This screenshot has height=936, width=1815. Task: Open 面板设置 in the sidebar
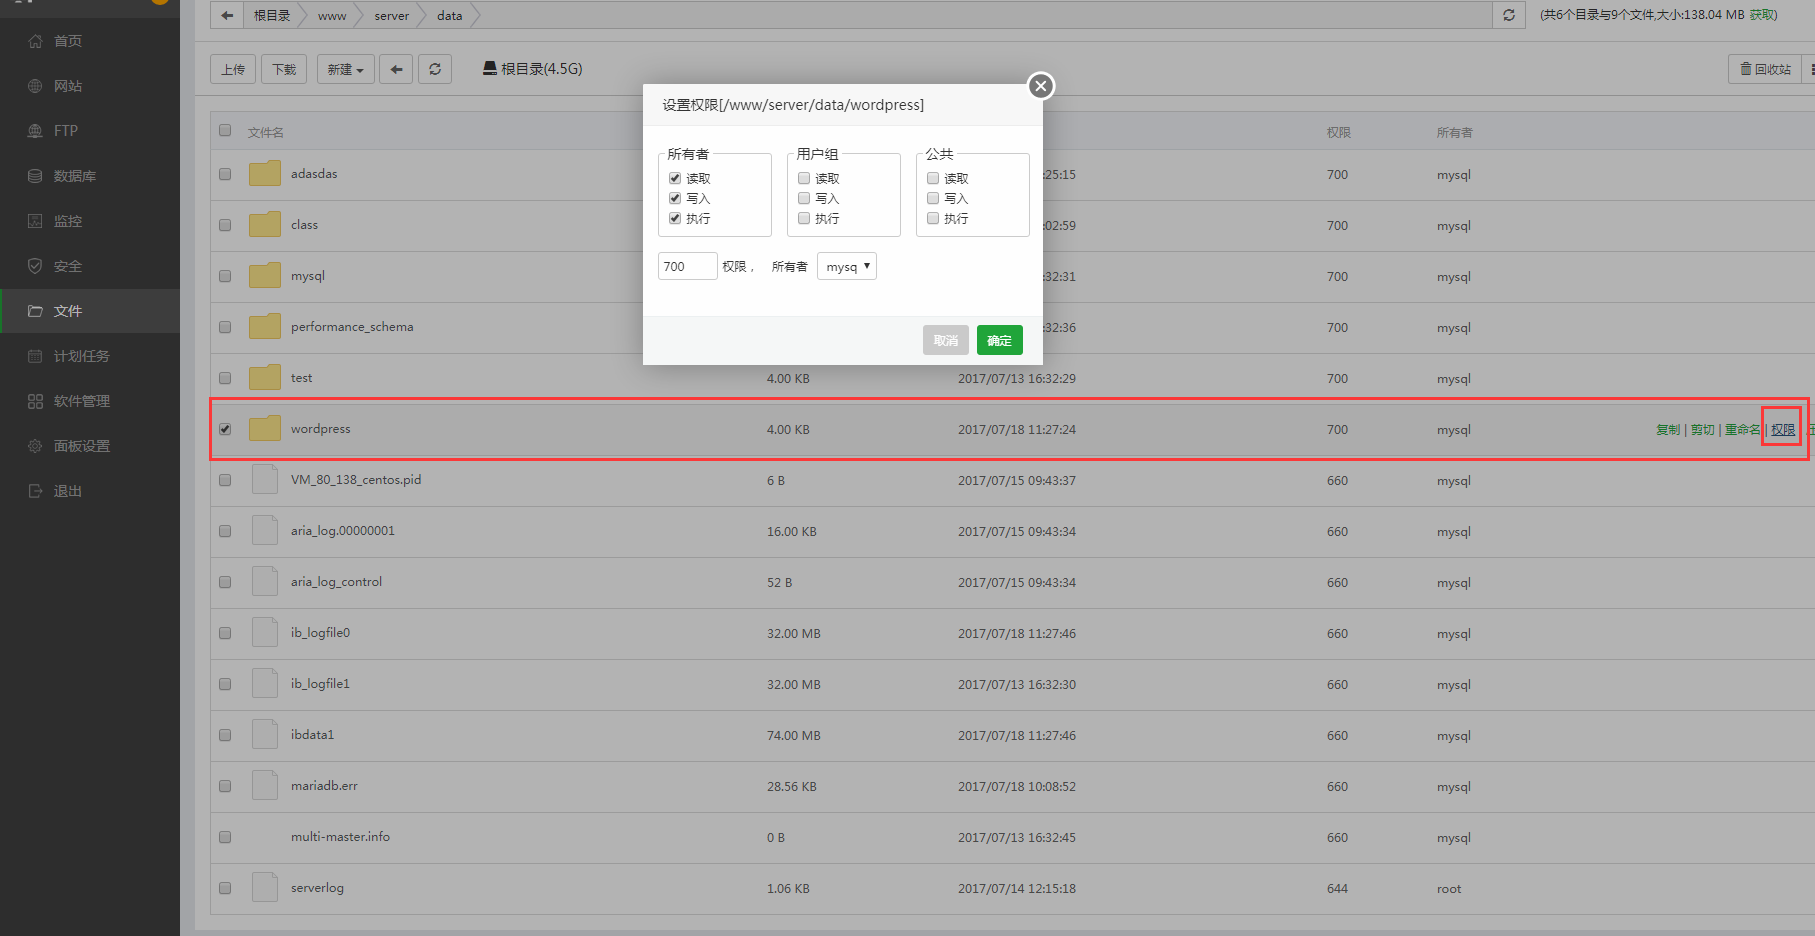(x=90, y=446)
